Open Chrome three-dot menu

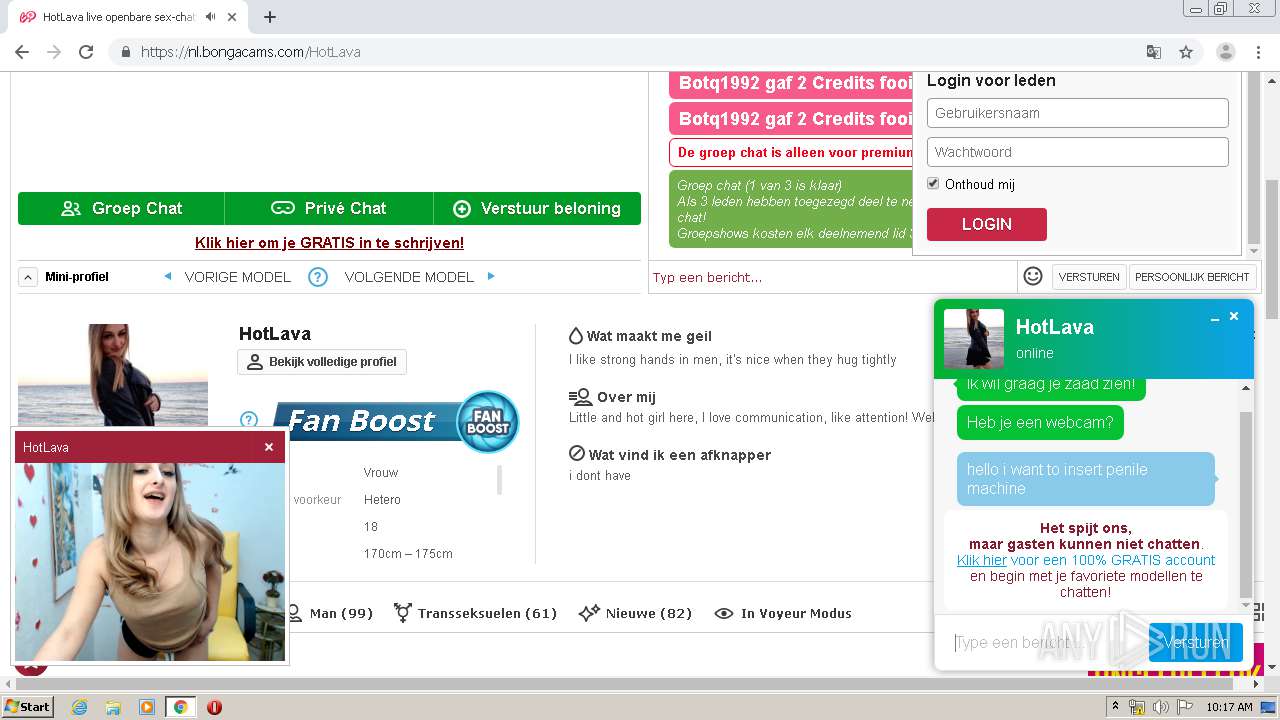1258,52
